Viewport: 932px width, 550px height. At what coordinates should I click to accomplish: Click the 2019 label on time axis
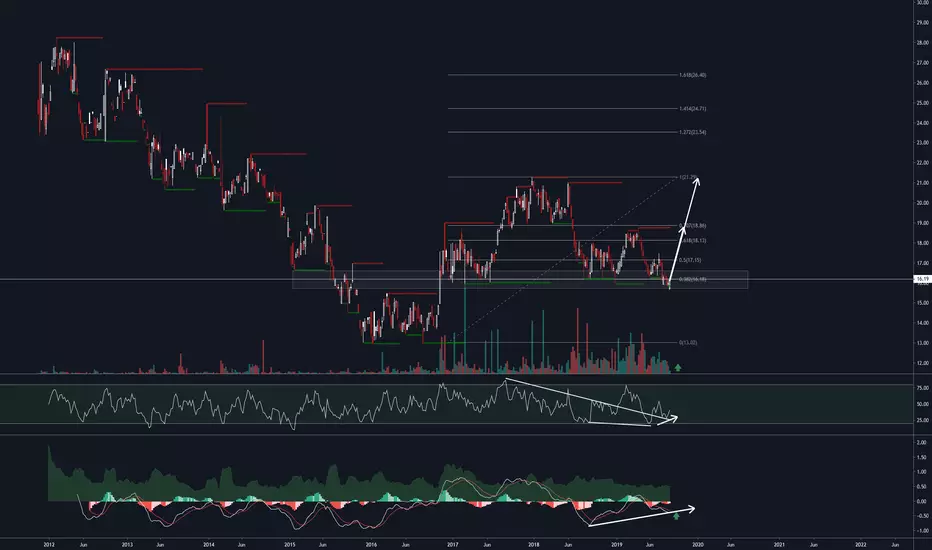pyautogui.click(x=617, y=545)
